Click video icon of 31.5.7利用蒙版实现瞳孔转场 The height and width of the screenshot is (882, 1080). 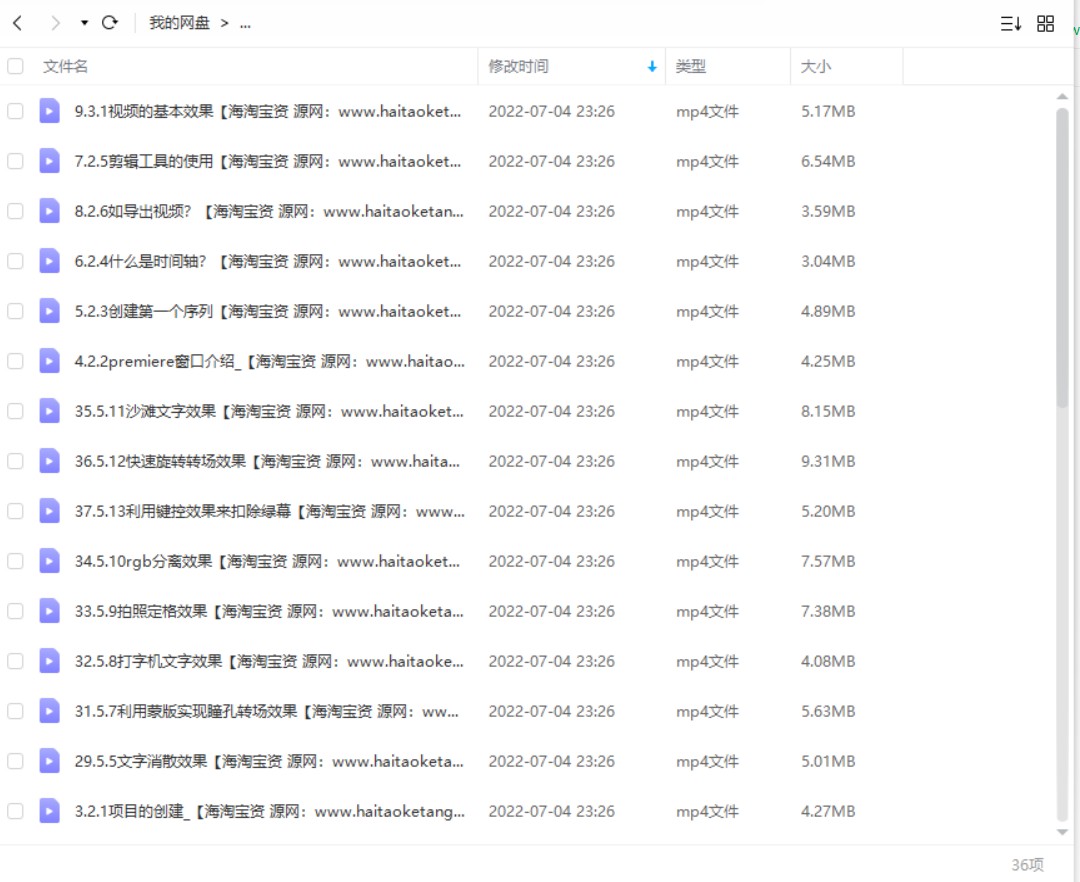tap(50, 711)
